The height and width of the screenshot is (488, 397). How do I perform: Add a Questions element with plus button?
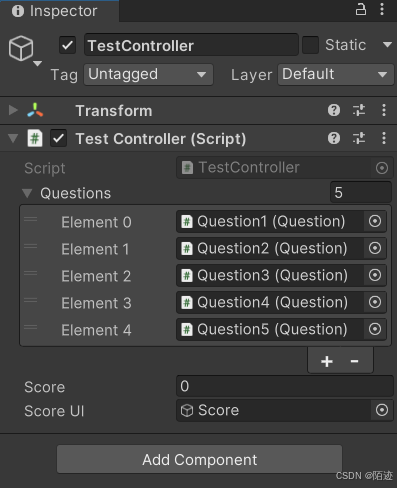327,361
